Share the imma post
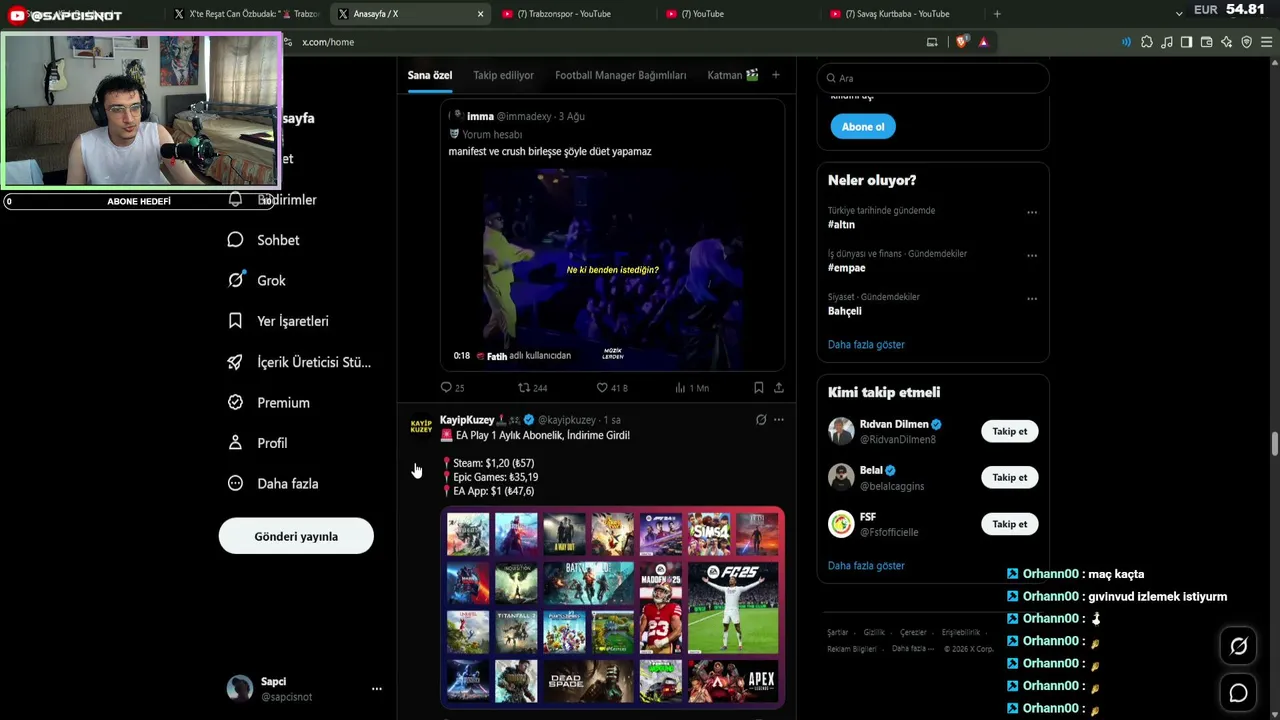 pos(779,388)
